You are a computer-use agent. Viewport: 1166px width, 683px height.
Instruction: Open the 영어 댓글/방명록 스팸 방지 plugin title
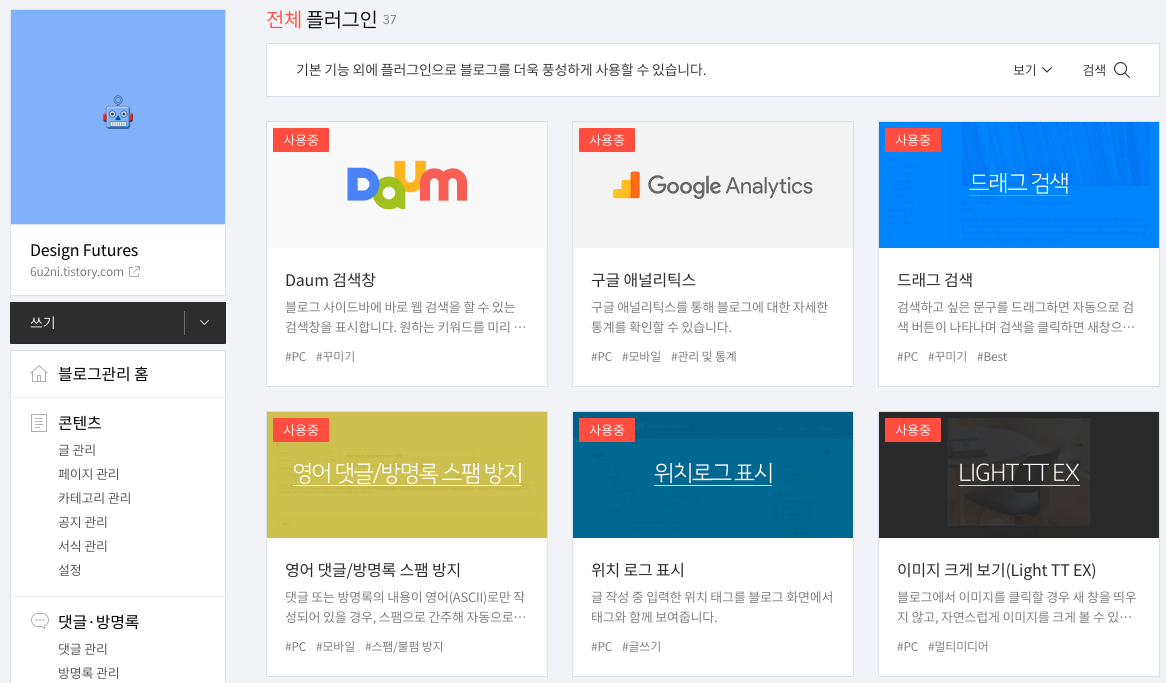373,570
